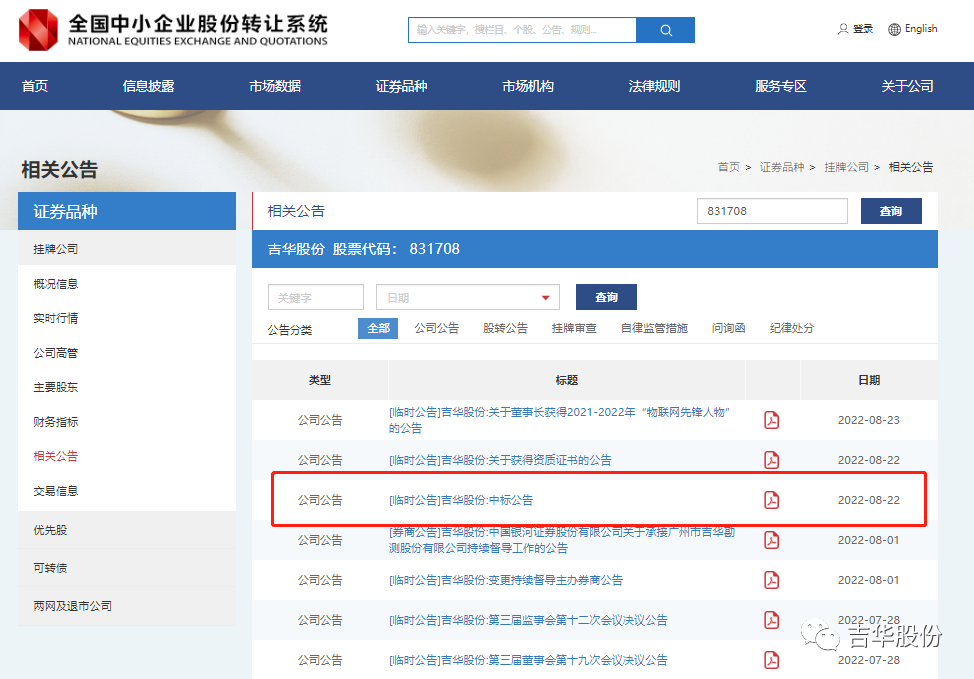The width and height of the screenshot is (974, 679).
Task: Click the globe English language icon
Action: (x=894, y=29)
